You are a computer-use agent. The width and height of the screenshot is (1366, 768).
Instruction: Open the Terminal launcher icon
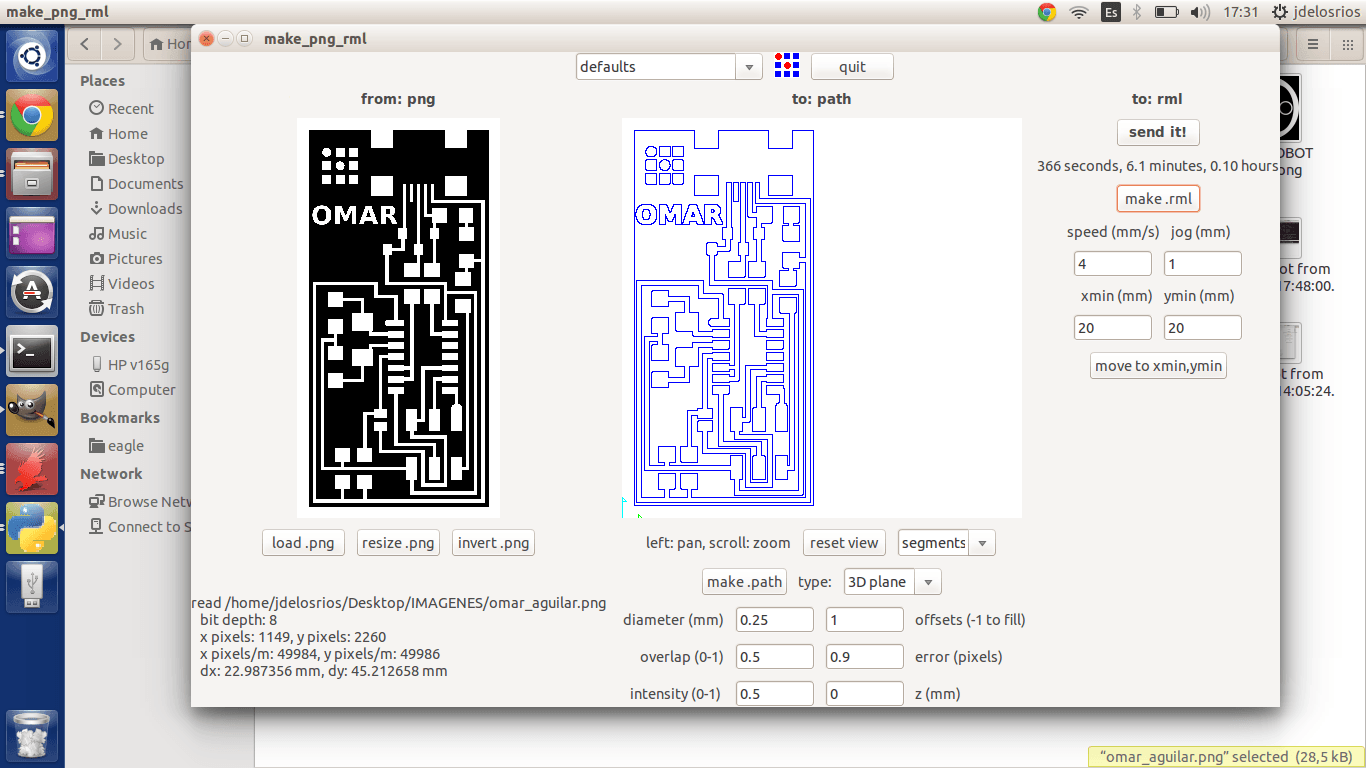click(32, 351)
